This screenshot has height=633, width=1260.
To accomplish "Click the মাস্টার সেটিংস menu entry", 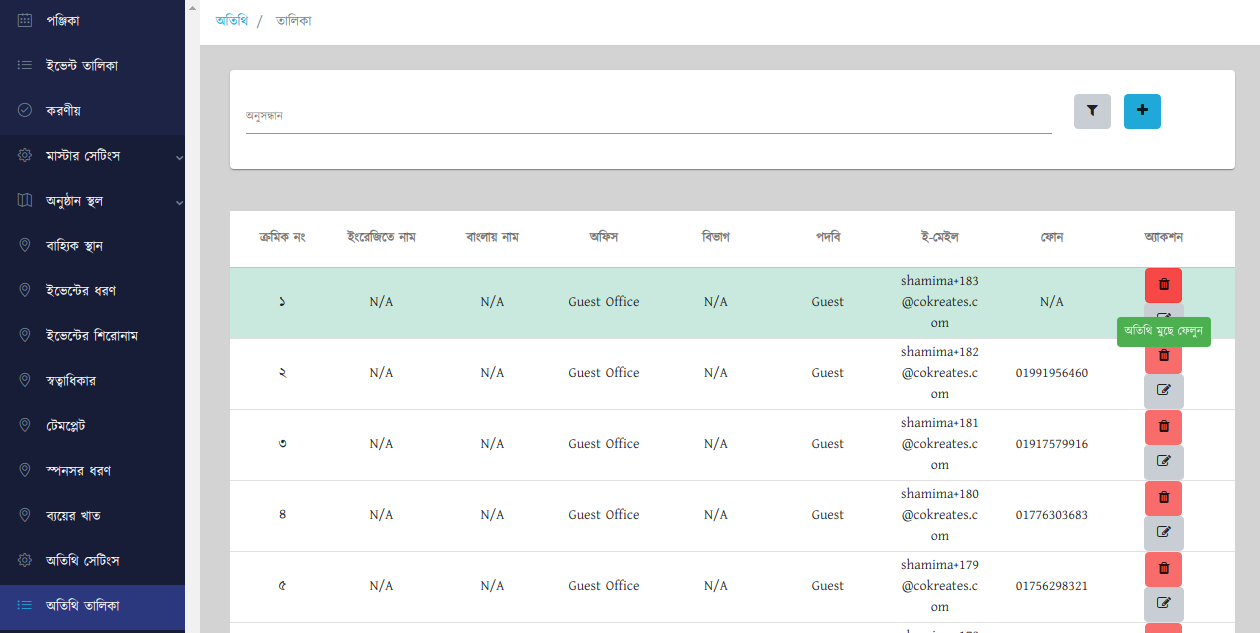I will point(92,156).
